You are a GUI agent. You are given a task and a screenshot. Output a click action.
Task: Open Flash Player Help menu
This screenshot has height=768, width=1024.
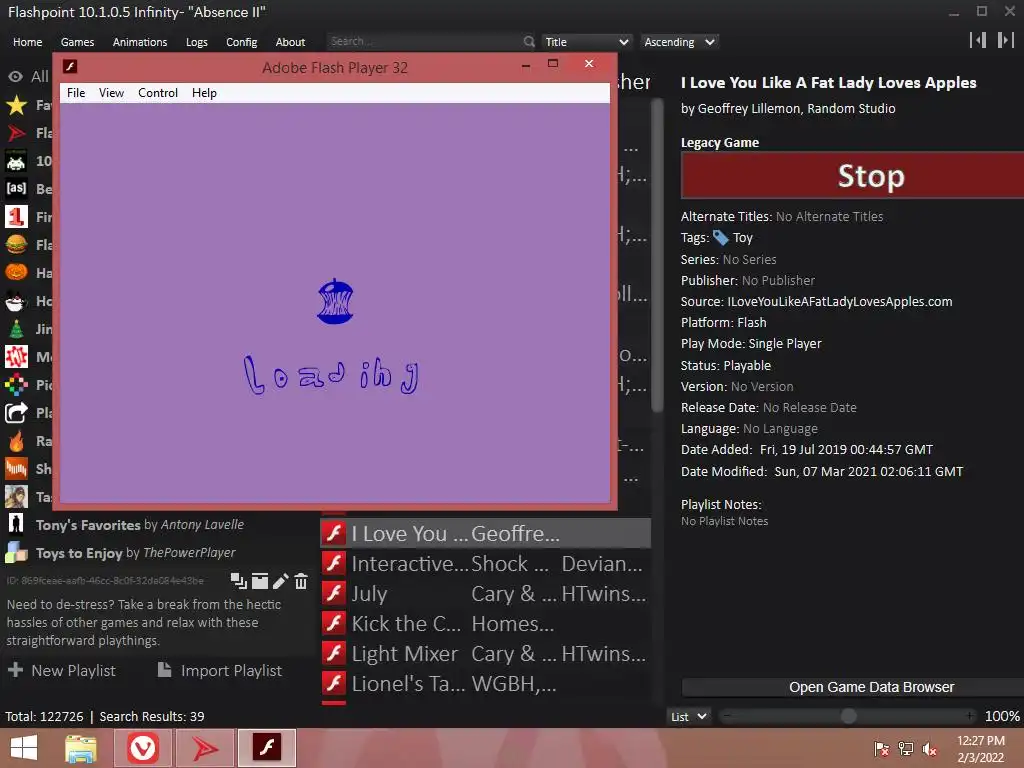pyautogui.click(x=204, y=93)
